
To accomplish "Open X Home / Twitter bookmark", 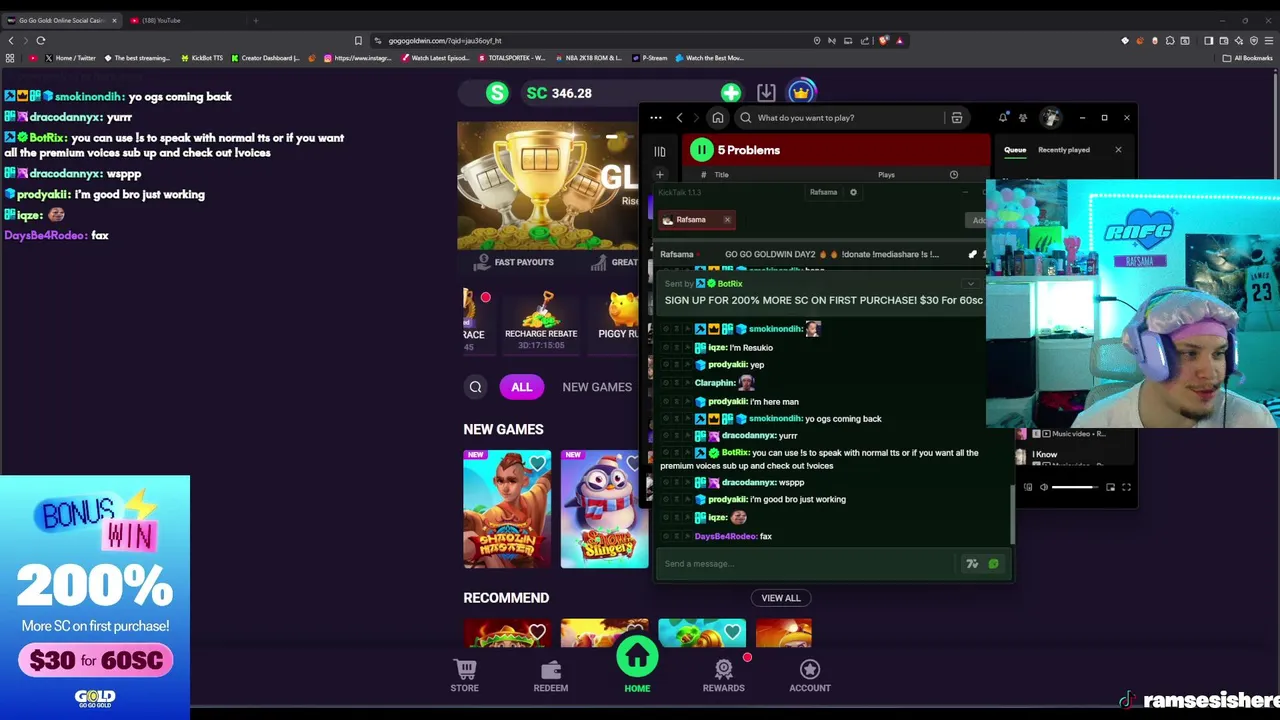I will coord(70,58).
